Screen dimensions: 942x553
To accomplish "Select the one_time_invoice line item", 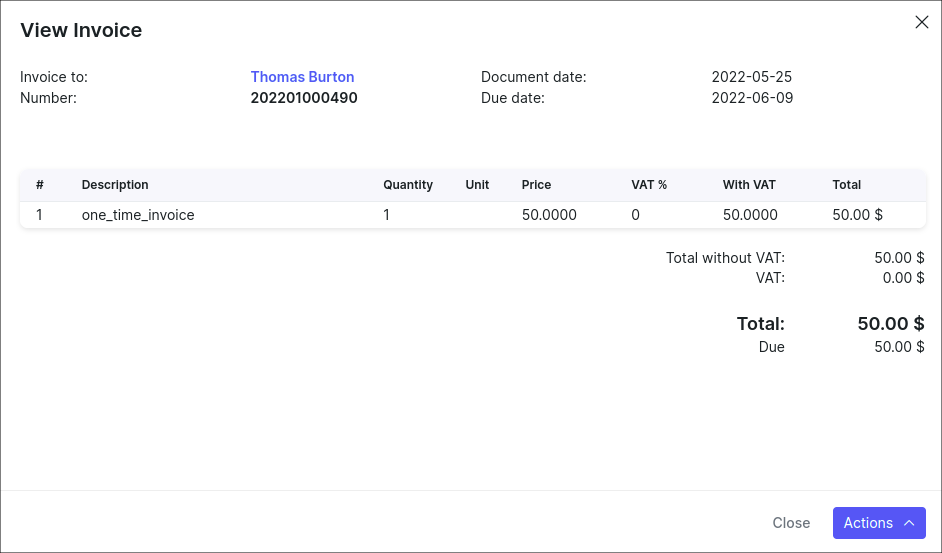I will pyautogui.click(x=138, y=215).
